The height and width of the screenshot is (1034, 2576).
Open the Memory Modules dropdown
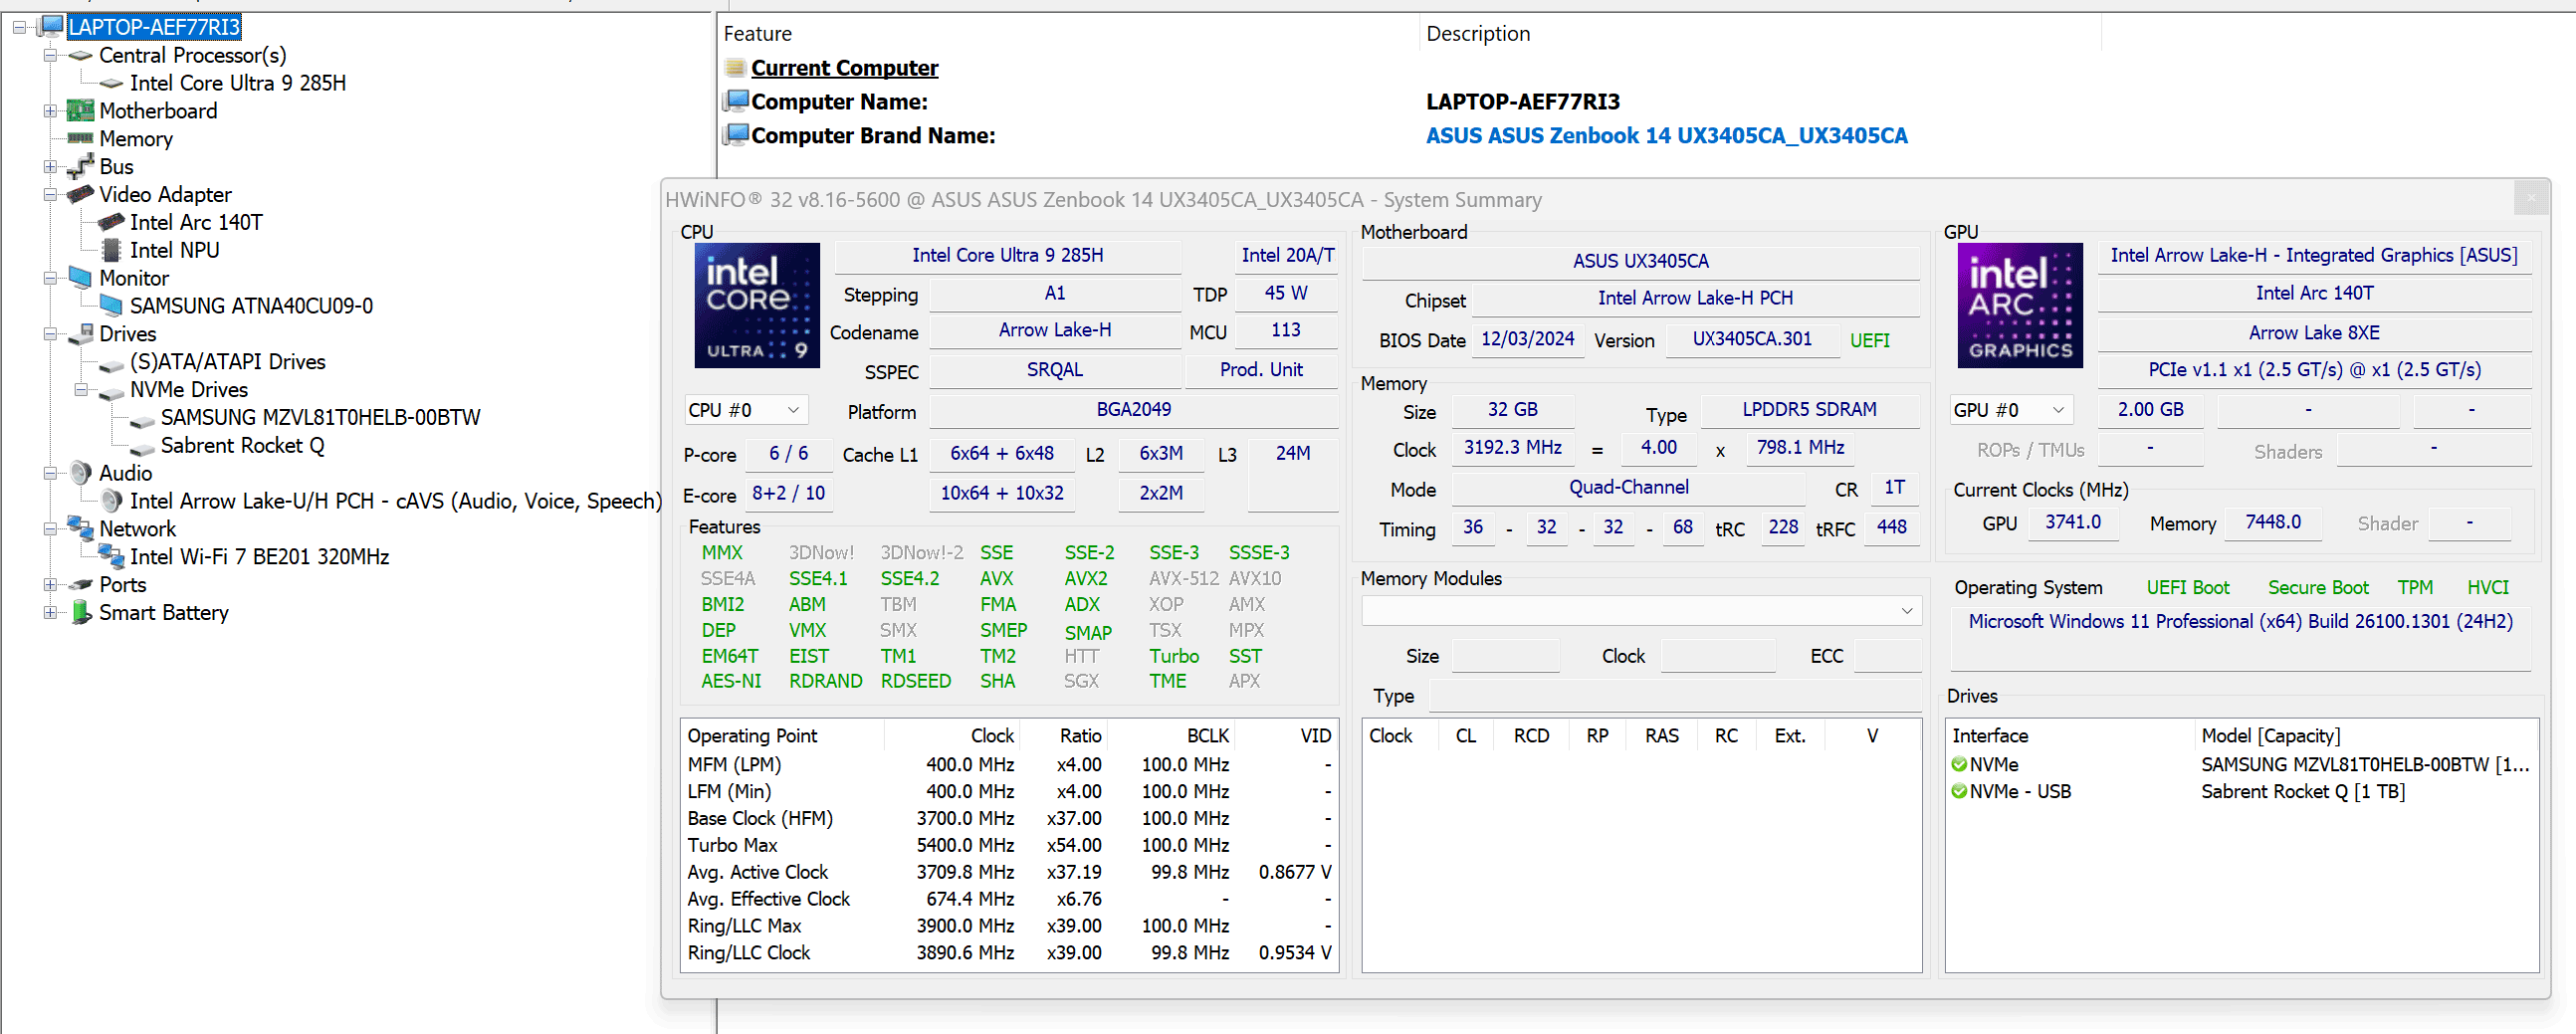(x=1641, y=610)
